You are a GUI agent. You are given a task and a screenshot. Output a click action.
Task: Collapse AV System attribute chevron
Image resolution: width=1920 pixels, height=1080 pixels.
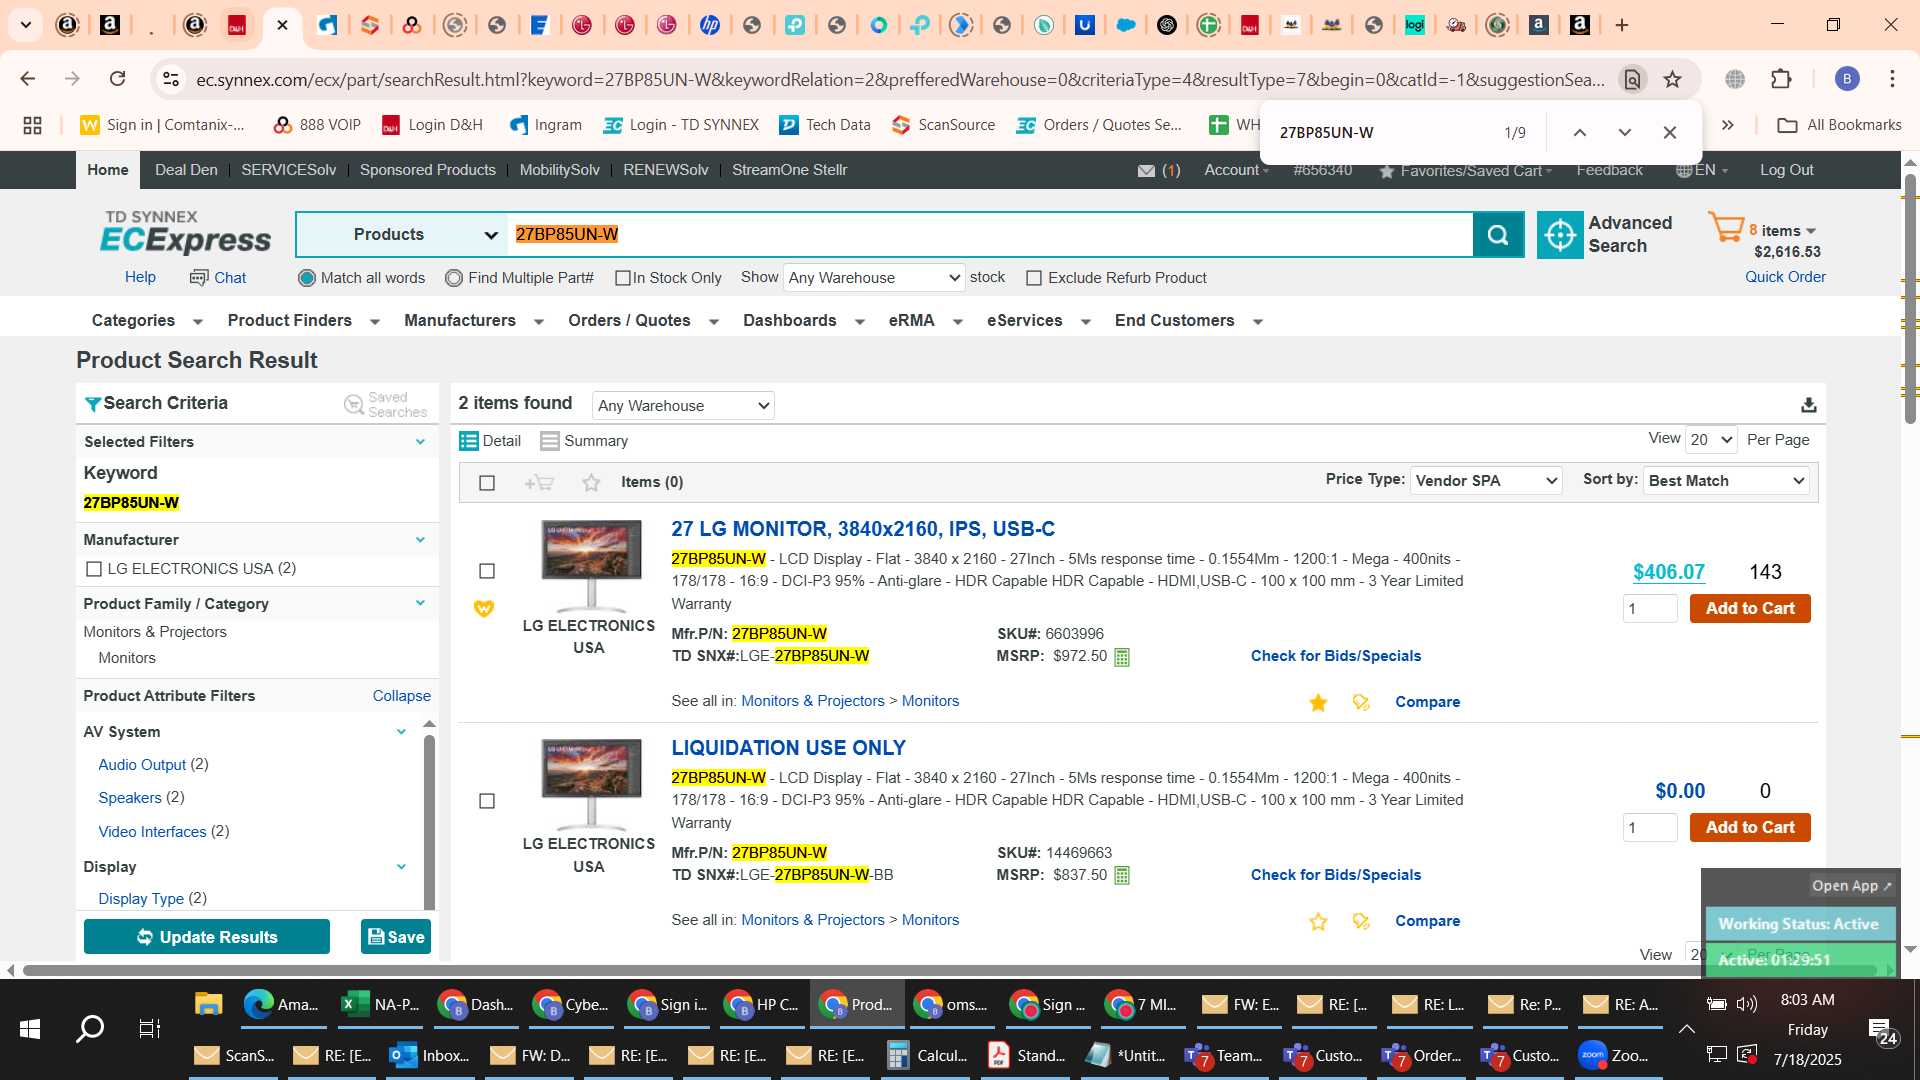401,732
